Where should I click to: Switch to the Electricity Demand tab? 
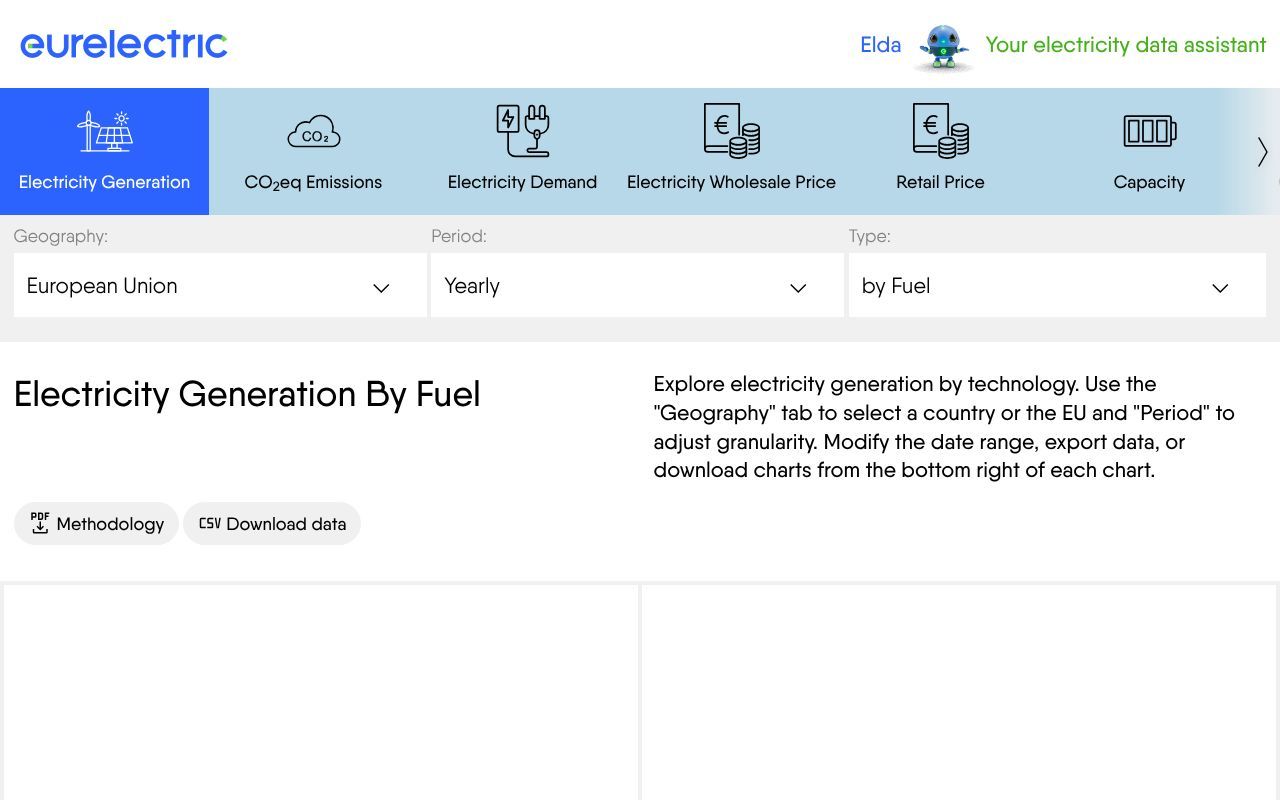[523, 152]
